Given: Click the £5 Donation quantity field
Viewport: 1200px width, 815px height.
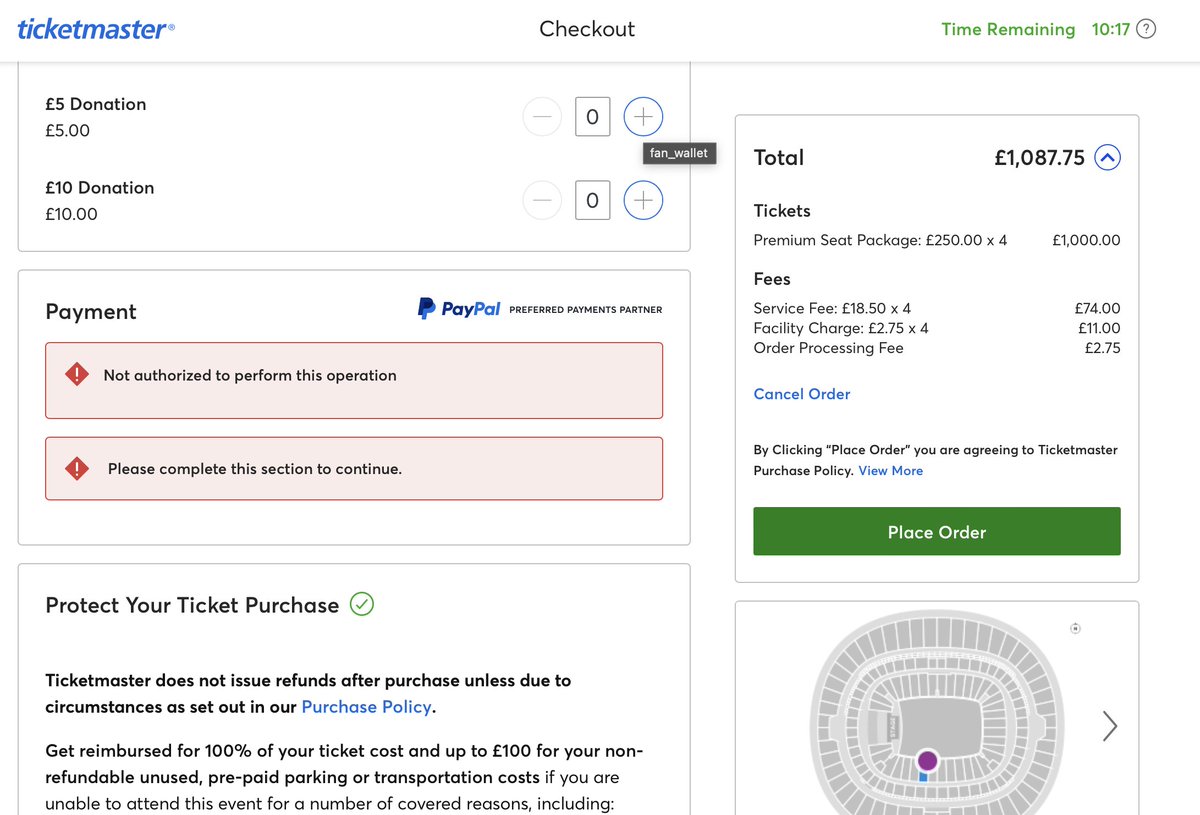Looking at the screenshot, I should point(592,117).
